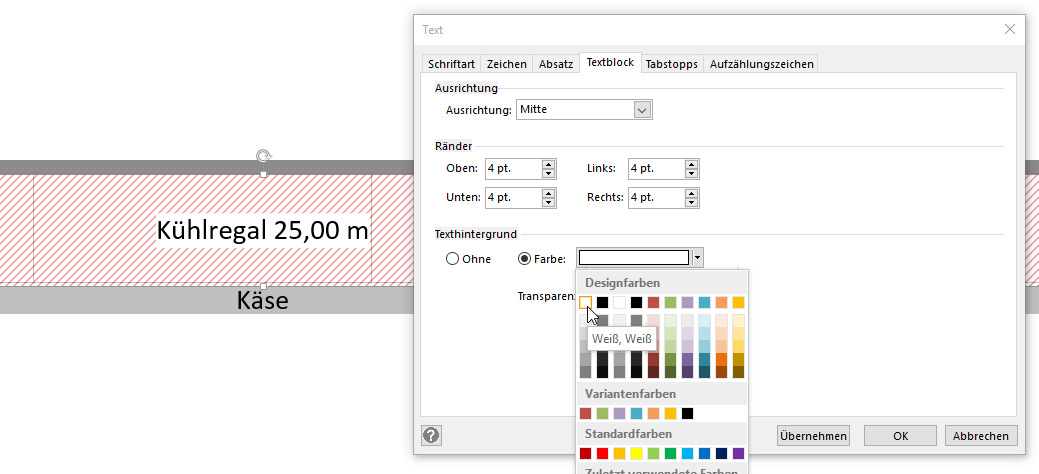1039x474 pixels.
Task: Select the Ohne radio button
Action: click(x=452, y=259)
